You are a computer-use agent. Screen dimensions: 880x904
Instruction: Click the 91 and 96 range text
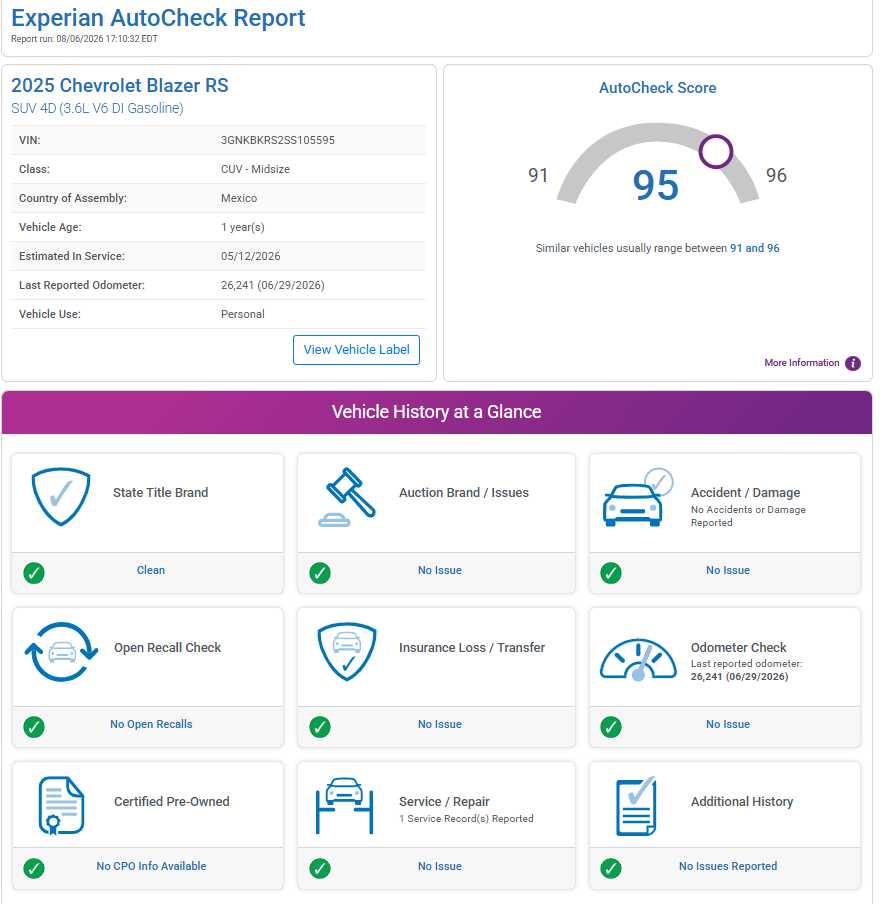tap(754, 248)
